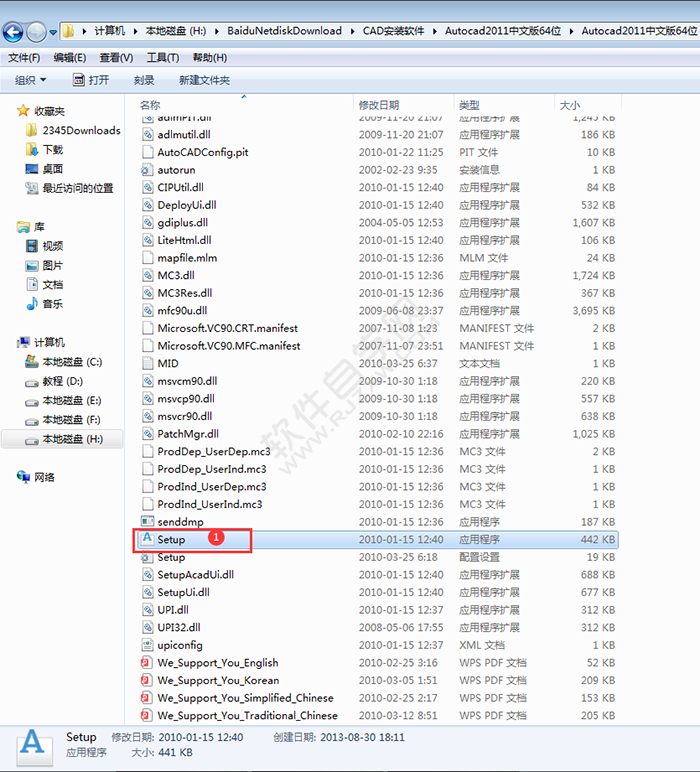Image resolution: width=700 pixels, height=772 pixels.
Task: Select the AutoCAD Setup application icon
Action: point(147,539)
